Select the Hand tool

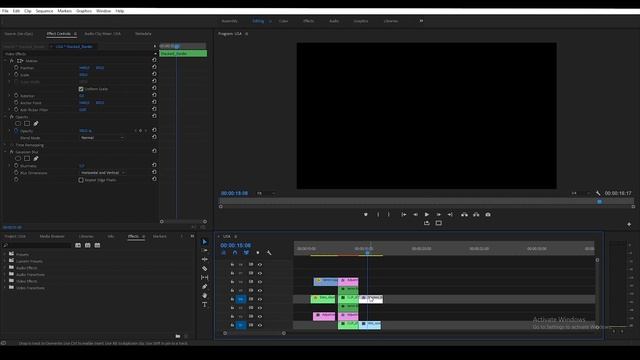point(204,296)
